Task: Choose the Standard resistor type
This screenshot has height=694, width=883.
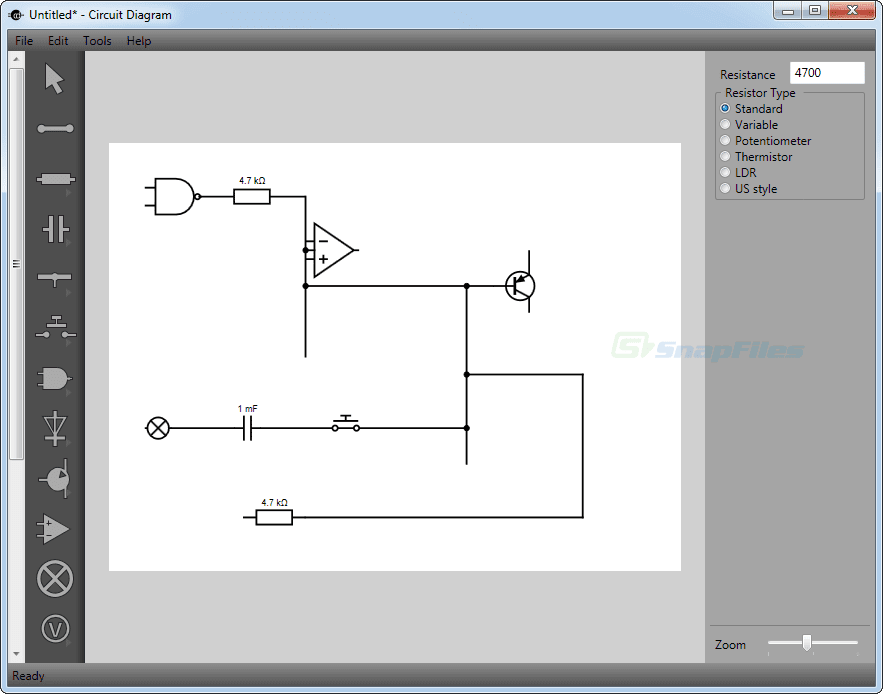Action: click(751, 108)
